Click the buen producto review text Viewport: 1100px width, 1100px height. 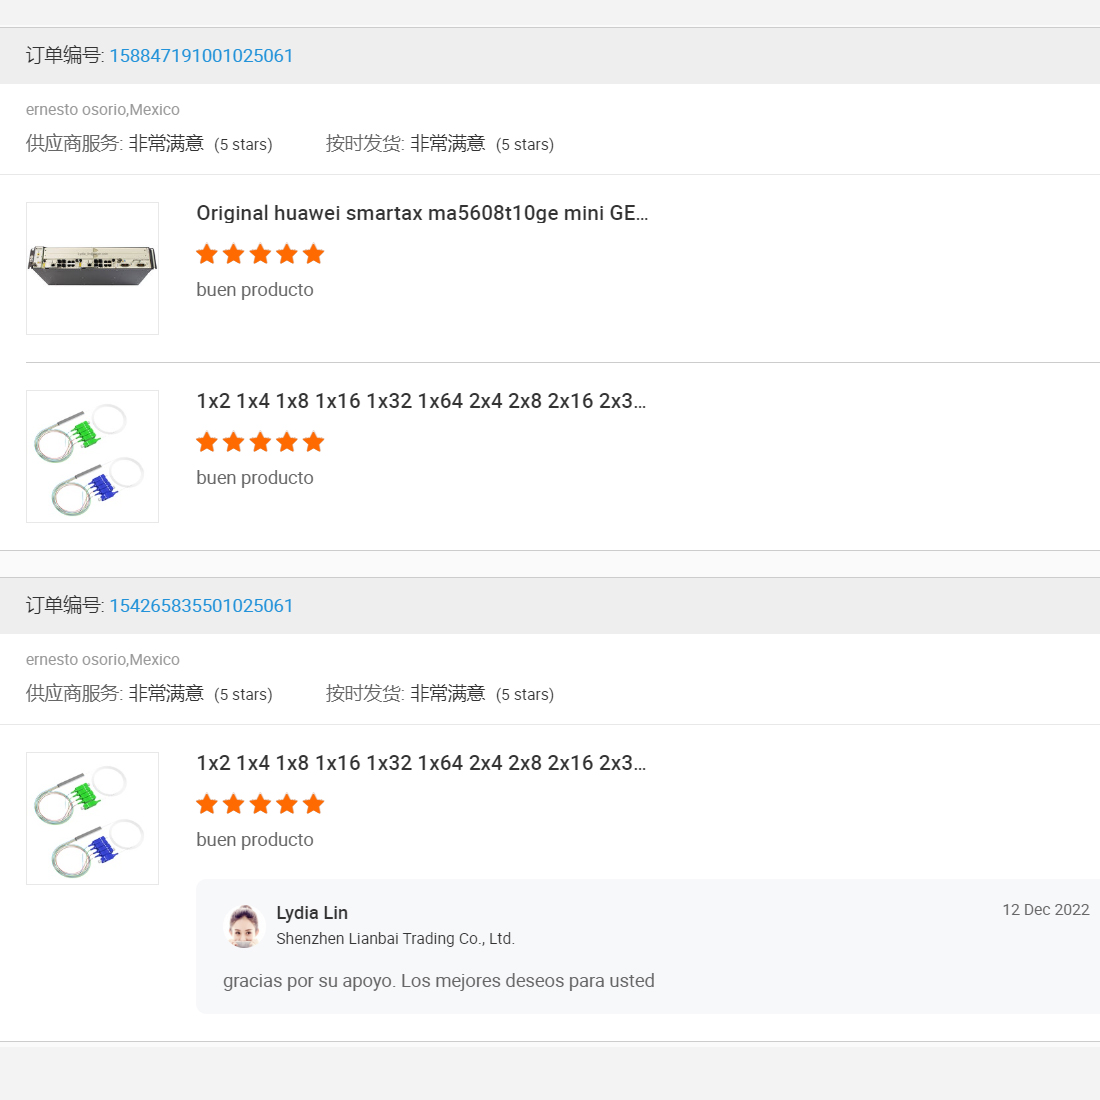[255, 290]
